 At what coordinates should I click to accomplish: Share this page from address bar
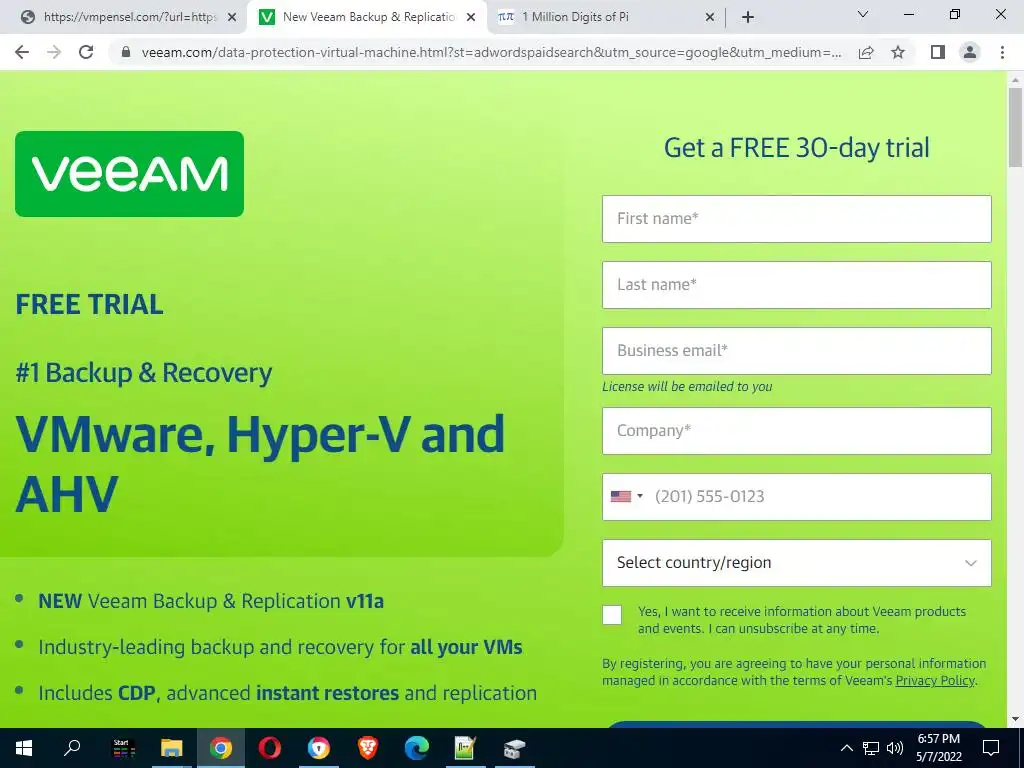[866, 52]
